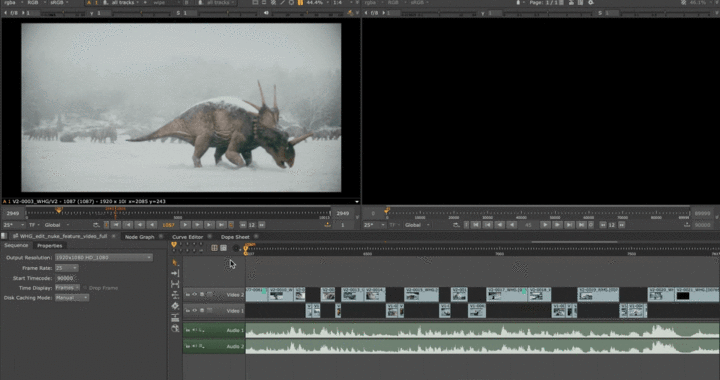This screenshot has height=380, width=720.
Task: Open right viewer Global range dropdown
Action: [417, 225]
